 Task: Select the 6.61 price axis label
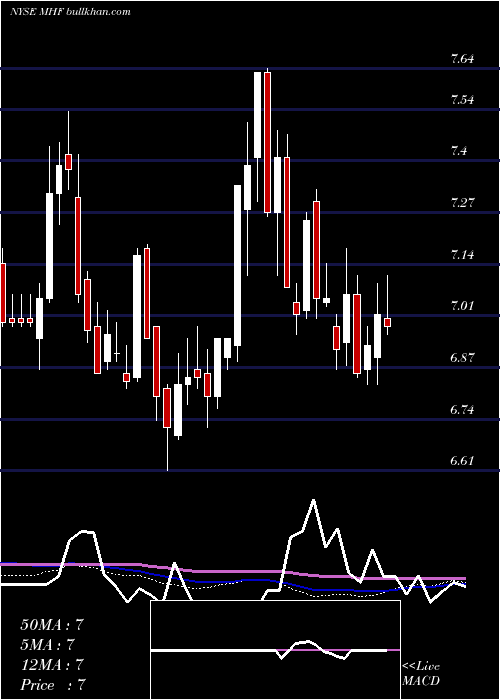click(x=462, y=461)
